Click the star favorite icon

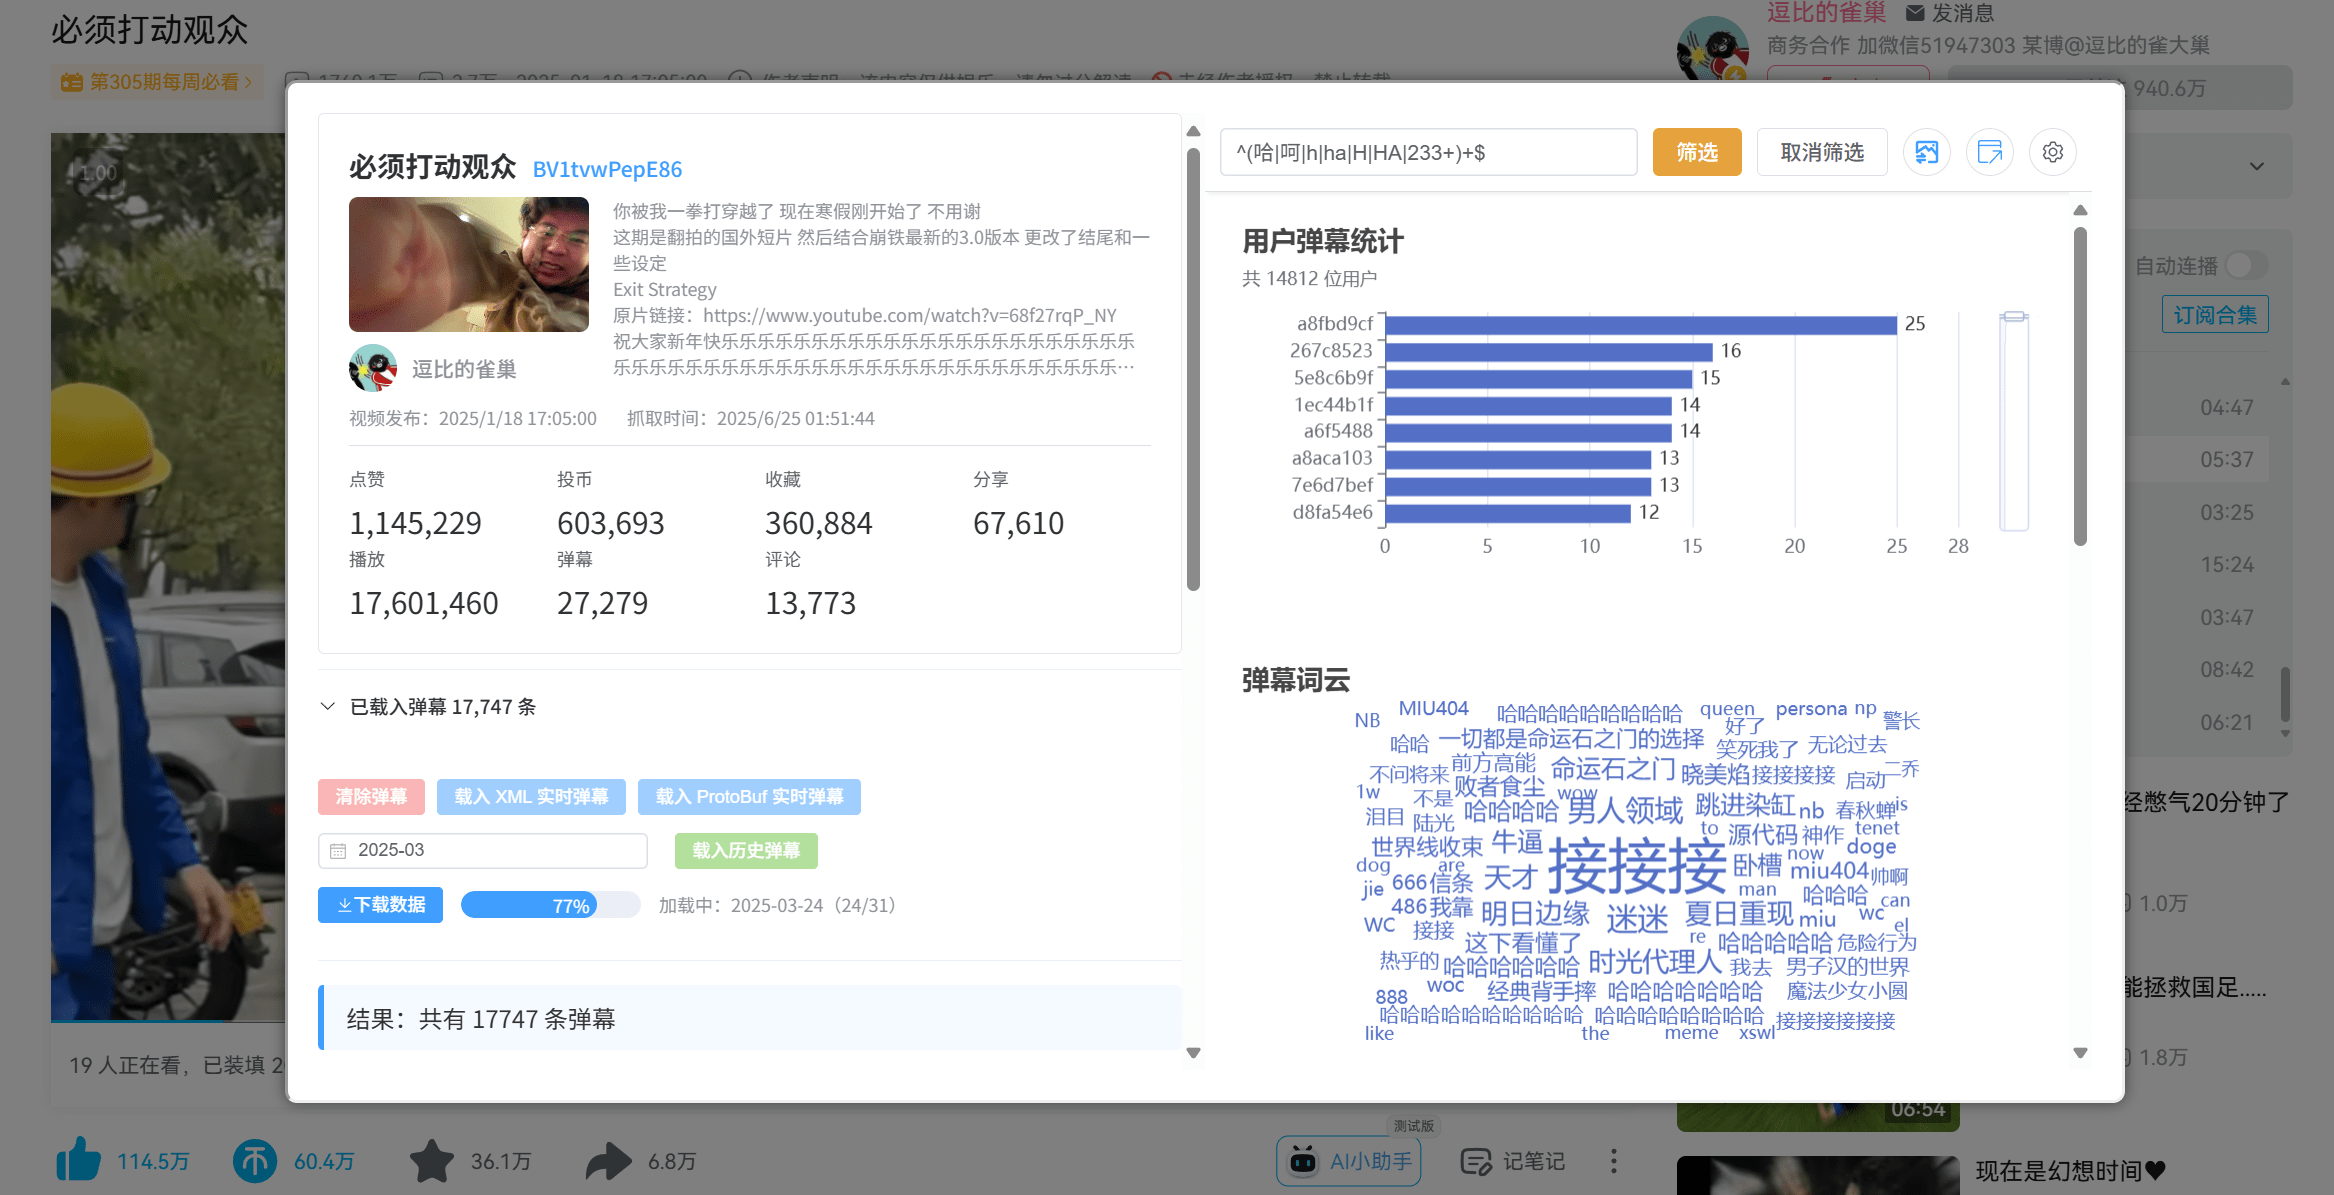(432, 1161)
